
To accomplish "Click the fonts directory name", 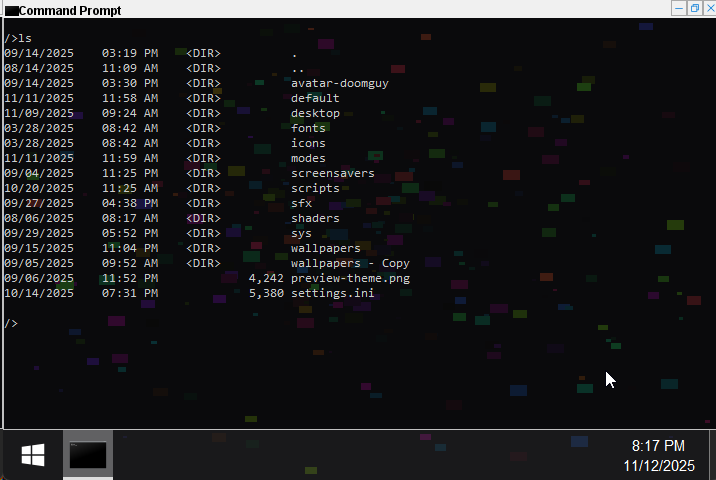I will tap(308, 128).
